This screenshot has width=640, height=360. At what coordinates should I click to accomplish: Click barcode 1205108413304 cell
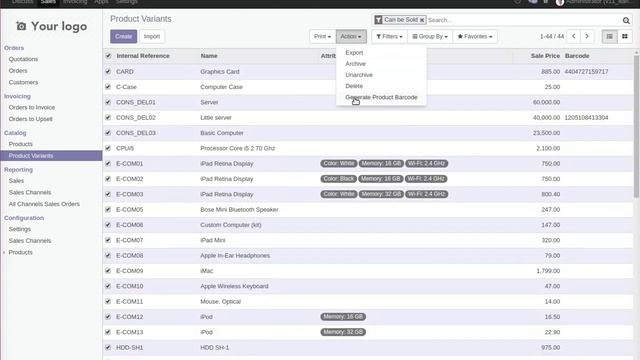tap(586, 118)
